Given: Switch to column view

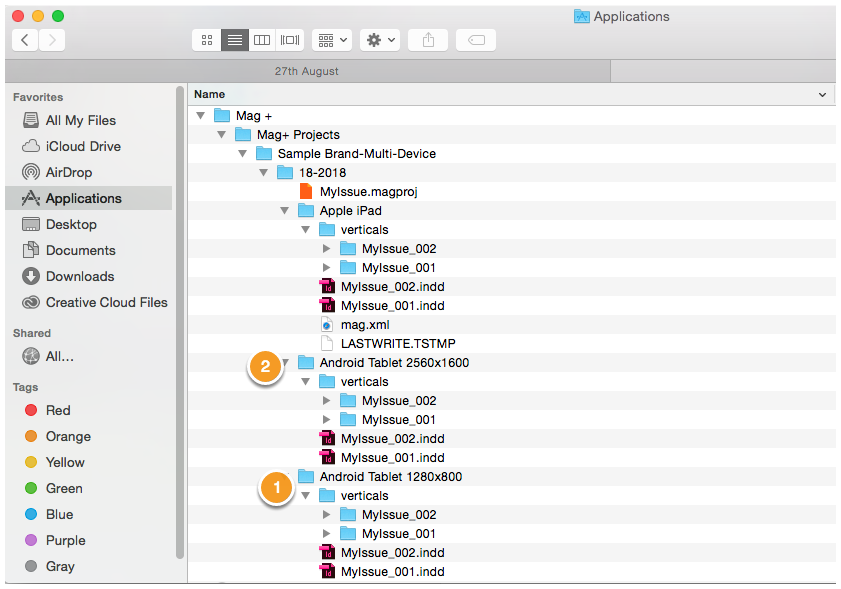Looking at the screenshot, I should point(262,40).
